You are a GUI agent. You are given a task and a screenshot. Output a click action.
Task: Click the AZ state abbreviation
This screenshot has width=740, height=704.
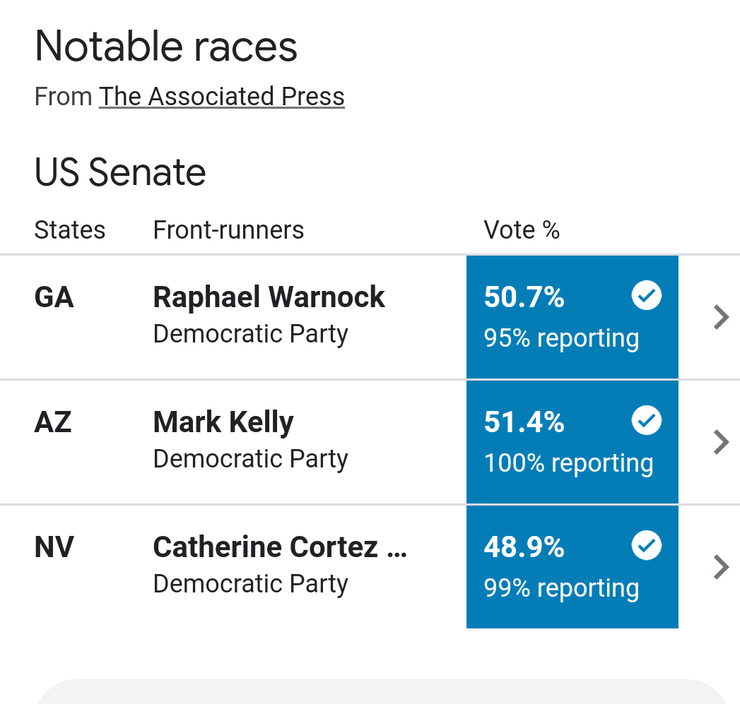point(53,422)
